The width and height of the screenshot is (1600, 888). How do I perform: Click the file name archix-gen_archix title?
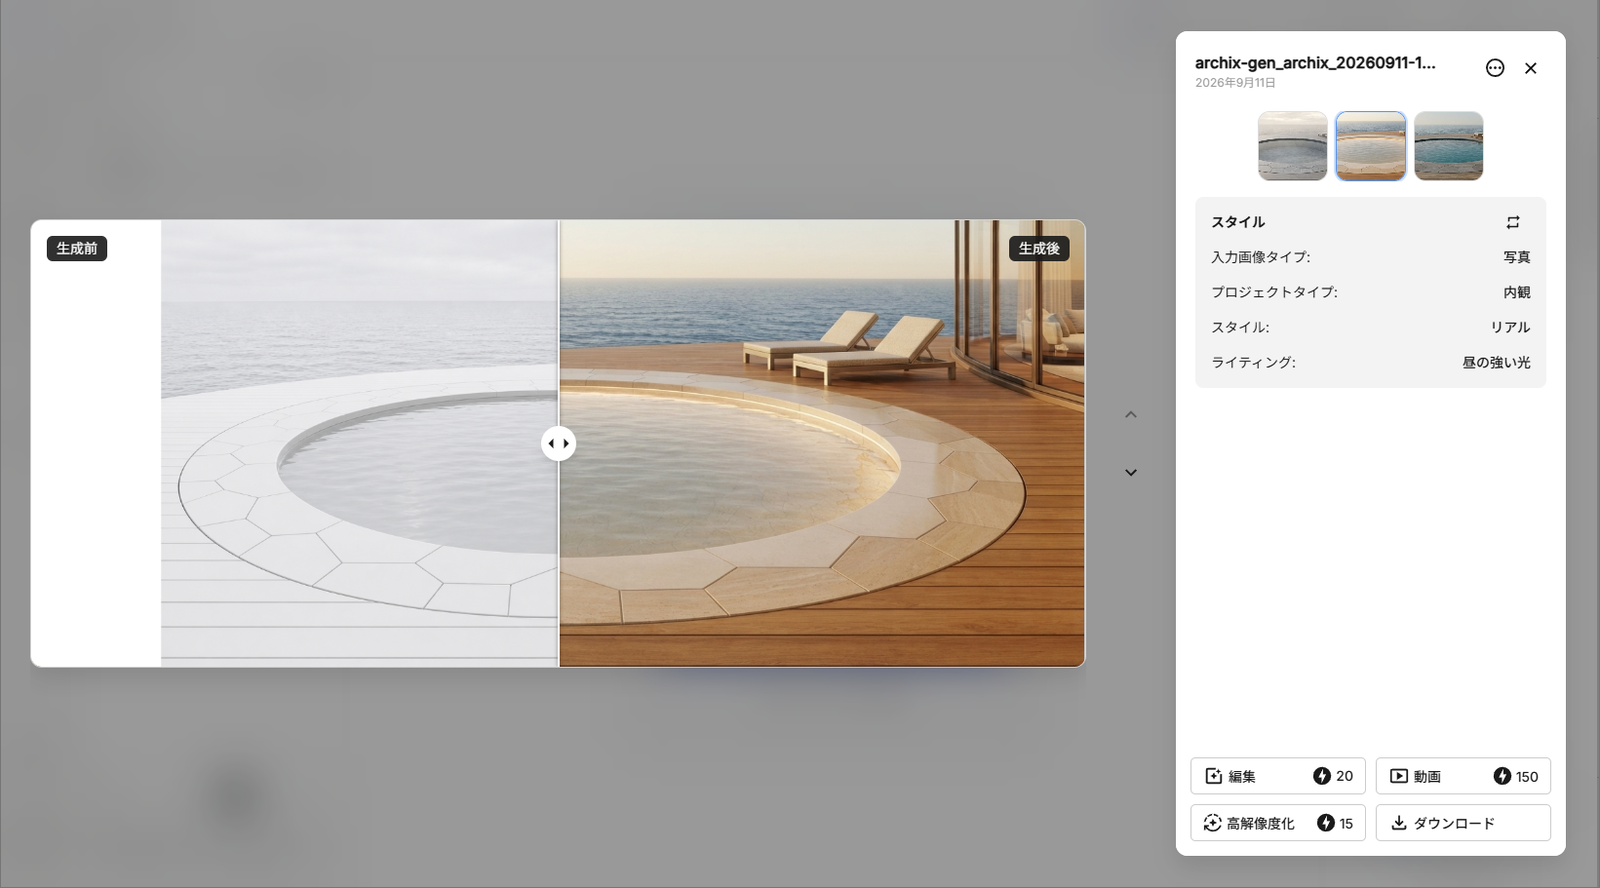click(1315, 62)
